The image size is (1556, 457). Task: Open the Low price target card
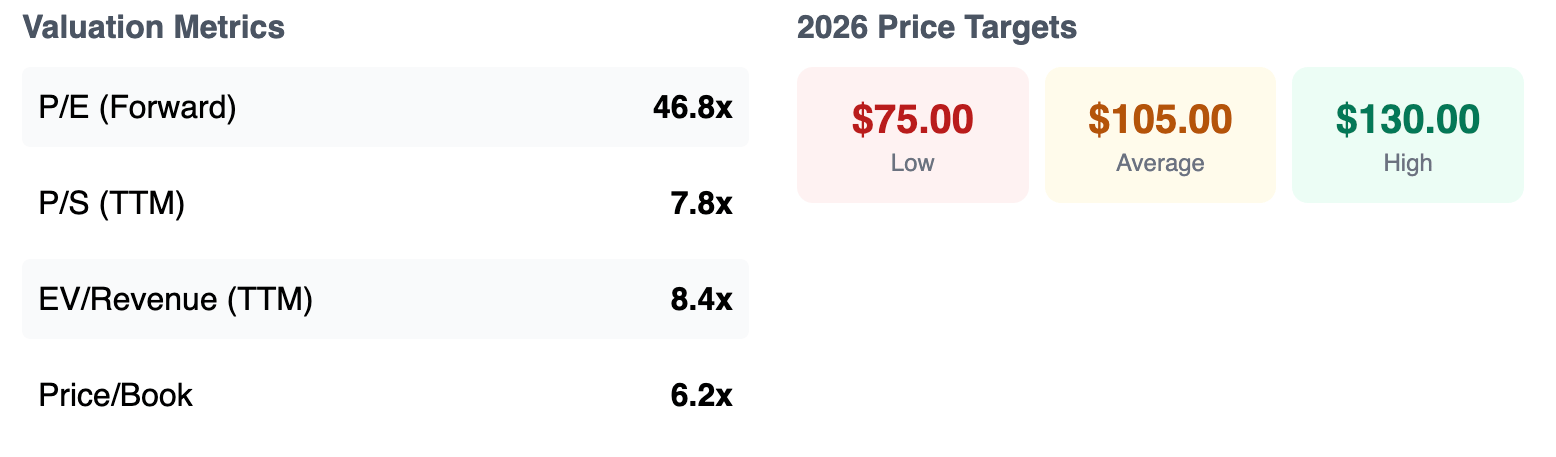[x=913, y=135]
